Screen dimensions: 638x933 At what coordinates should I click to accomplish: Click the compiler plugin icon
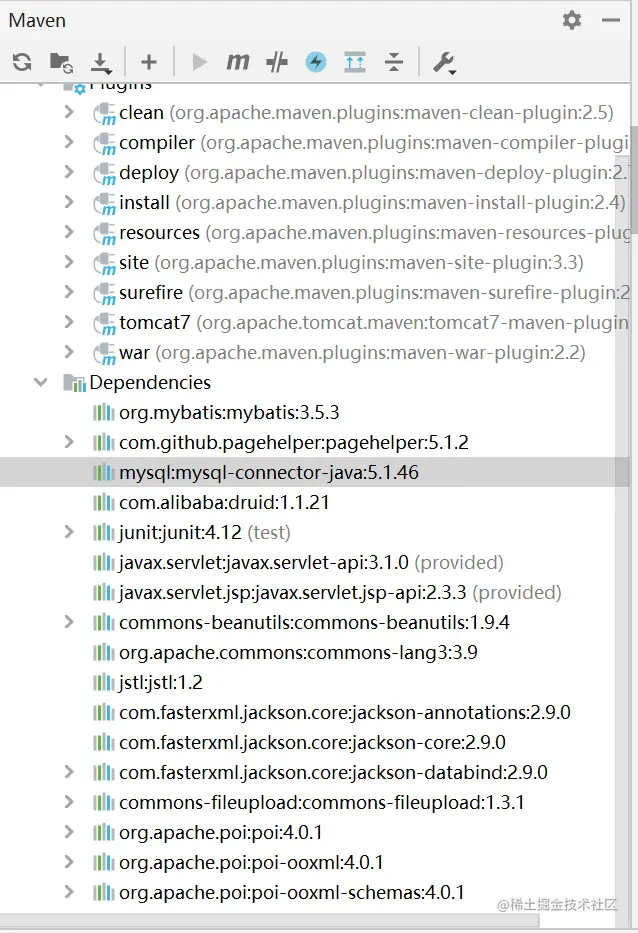tap(104, 143)
